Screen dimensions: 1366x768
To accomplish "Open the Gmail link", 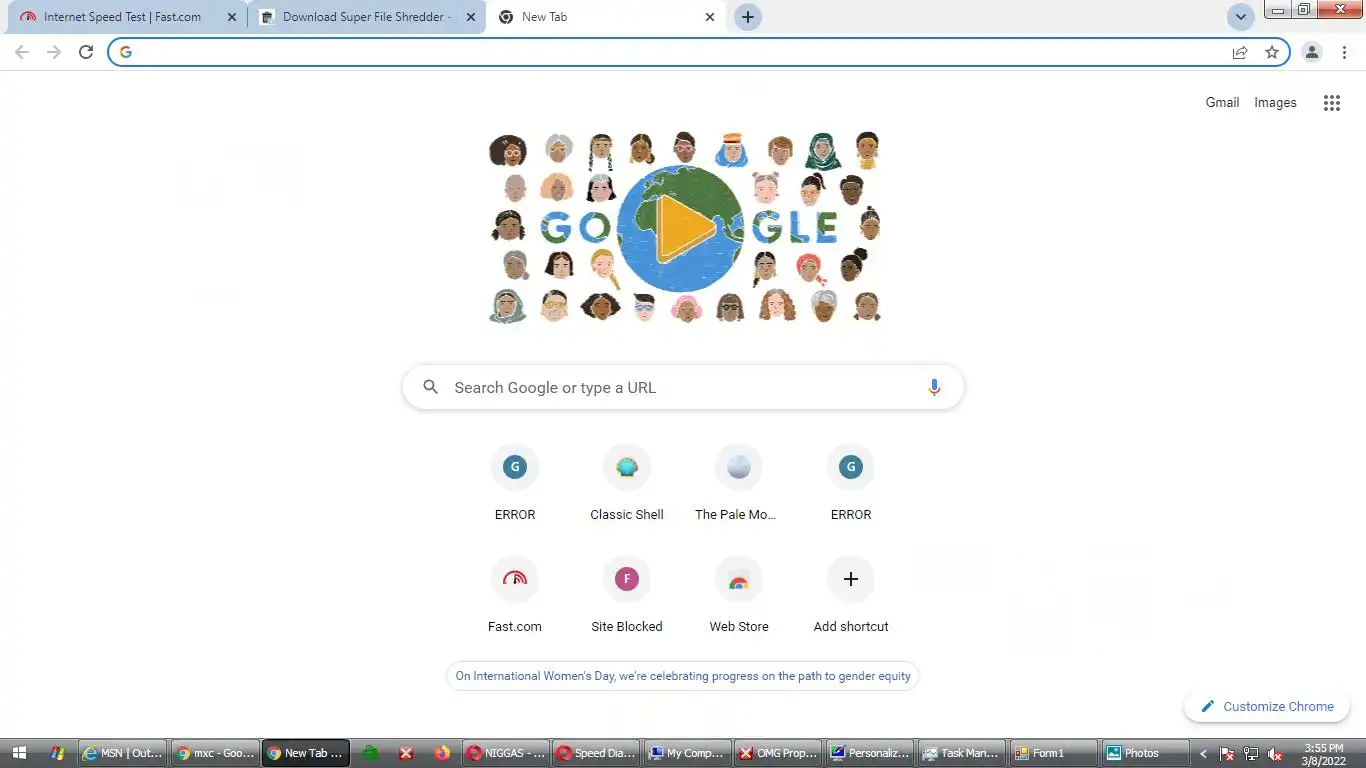I will click(x=1222, y=102).
